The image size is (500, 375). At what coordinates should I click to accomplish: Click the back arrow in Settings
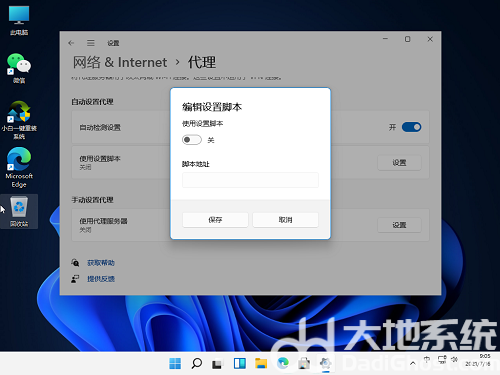[x=71, y=43]
